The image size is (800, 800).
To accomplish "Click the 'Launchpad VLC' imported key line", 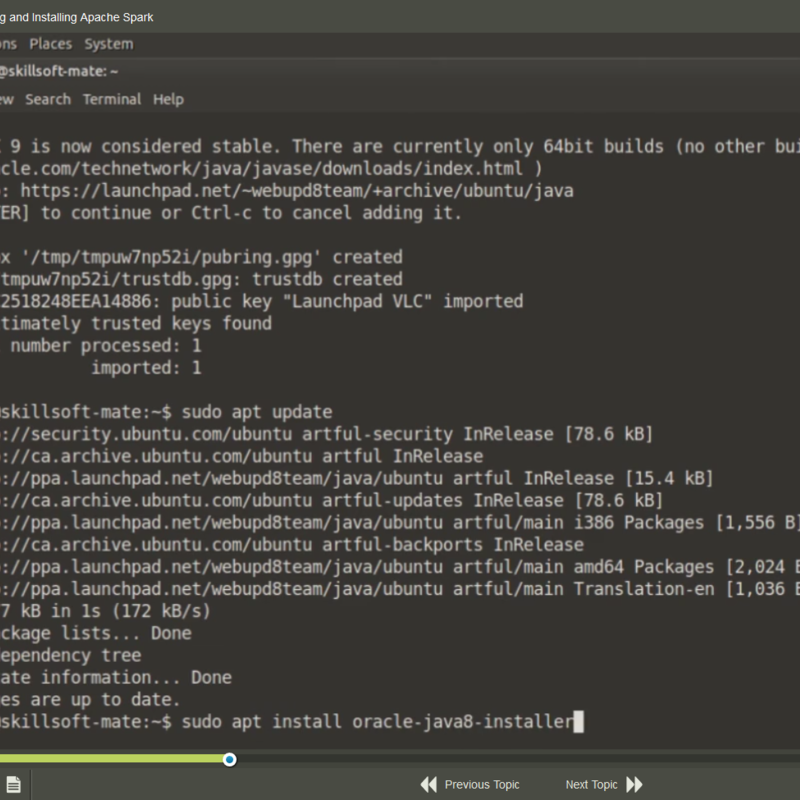I will coord(262,302).
